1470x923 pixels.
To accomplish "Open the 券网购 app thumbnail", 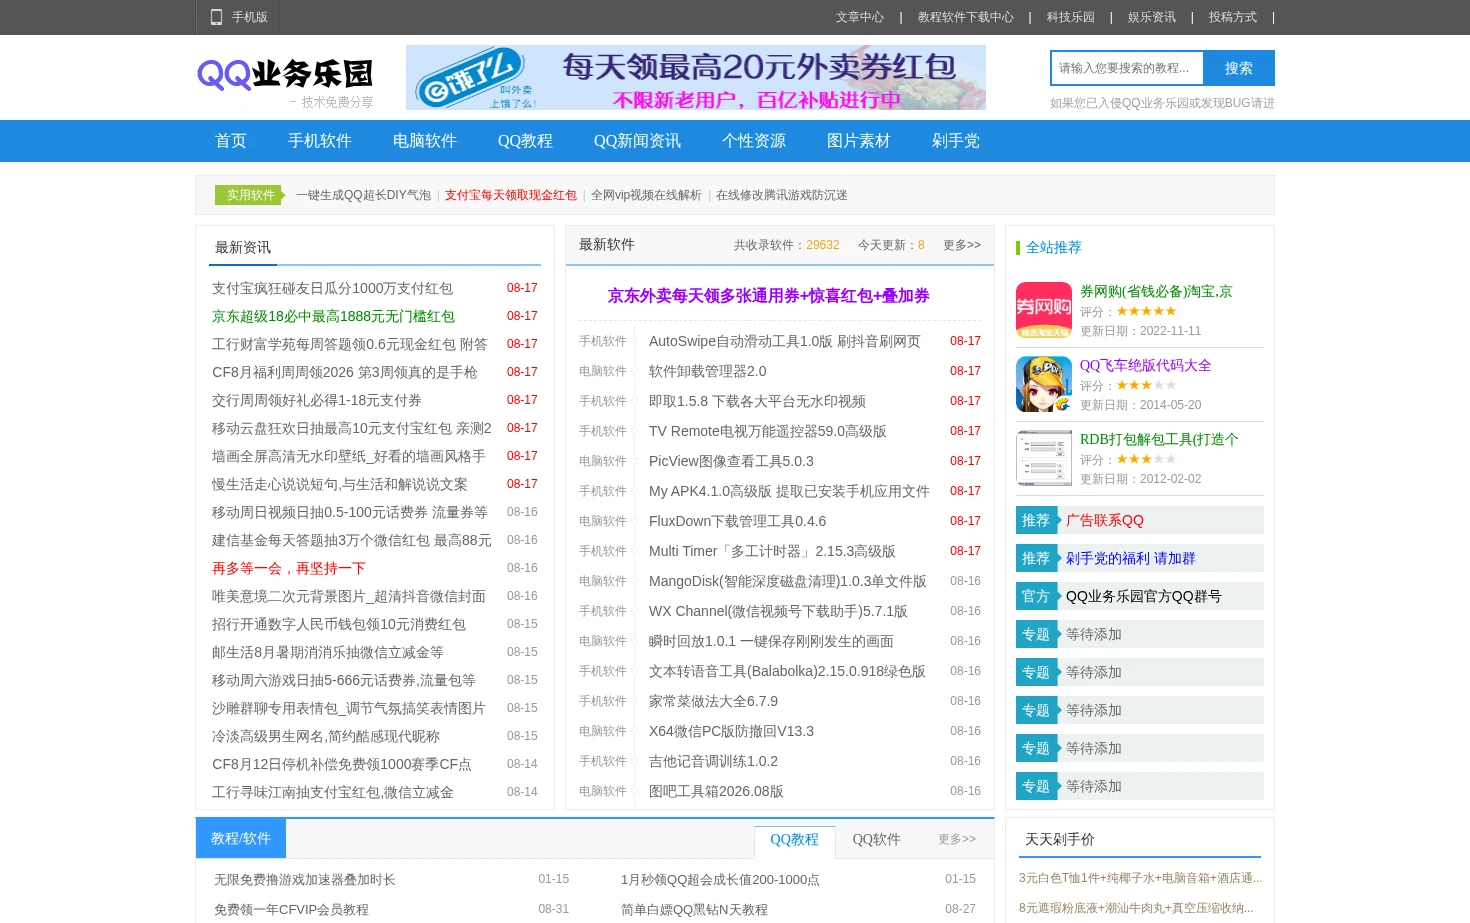I will (1044, 310).
